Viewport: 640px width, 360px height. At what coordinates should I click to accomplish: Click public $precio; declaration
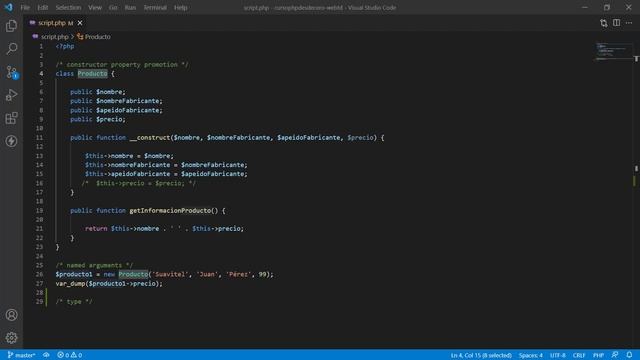click(x=98, y=119)
